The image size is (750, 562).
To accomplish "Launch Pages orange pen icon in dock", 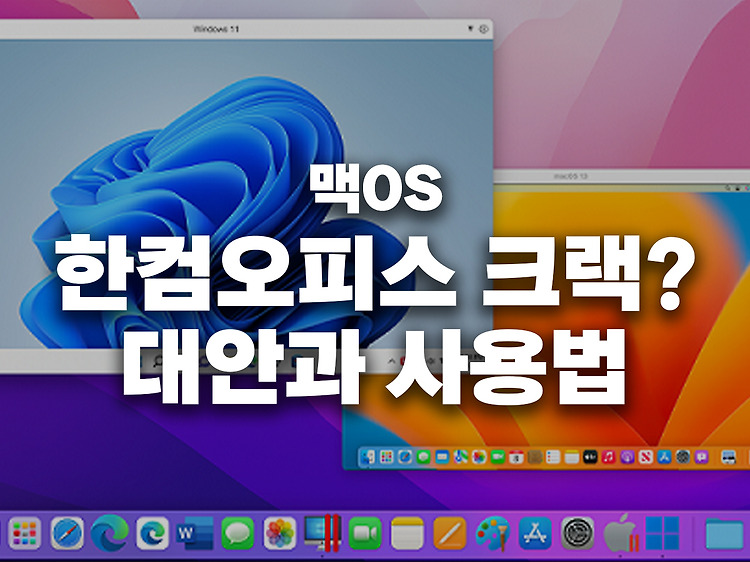I will coord(450,533).
